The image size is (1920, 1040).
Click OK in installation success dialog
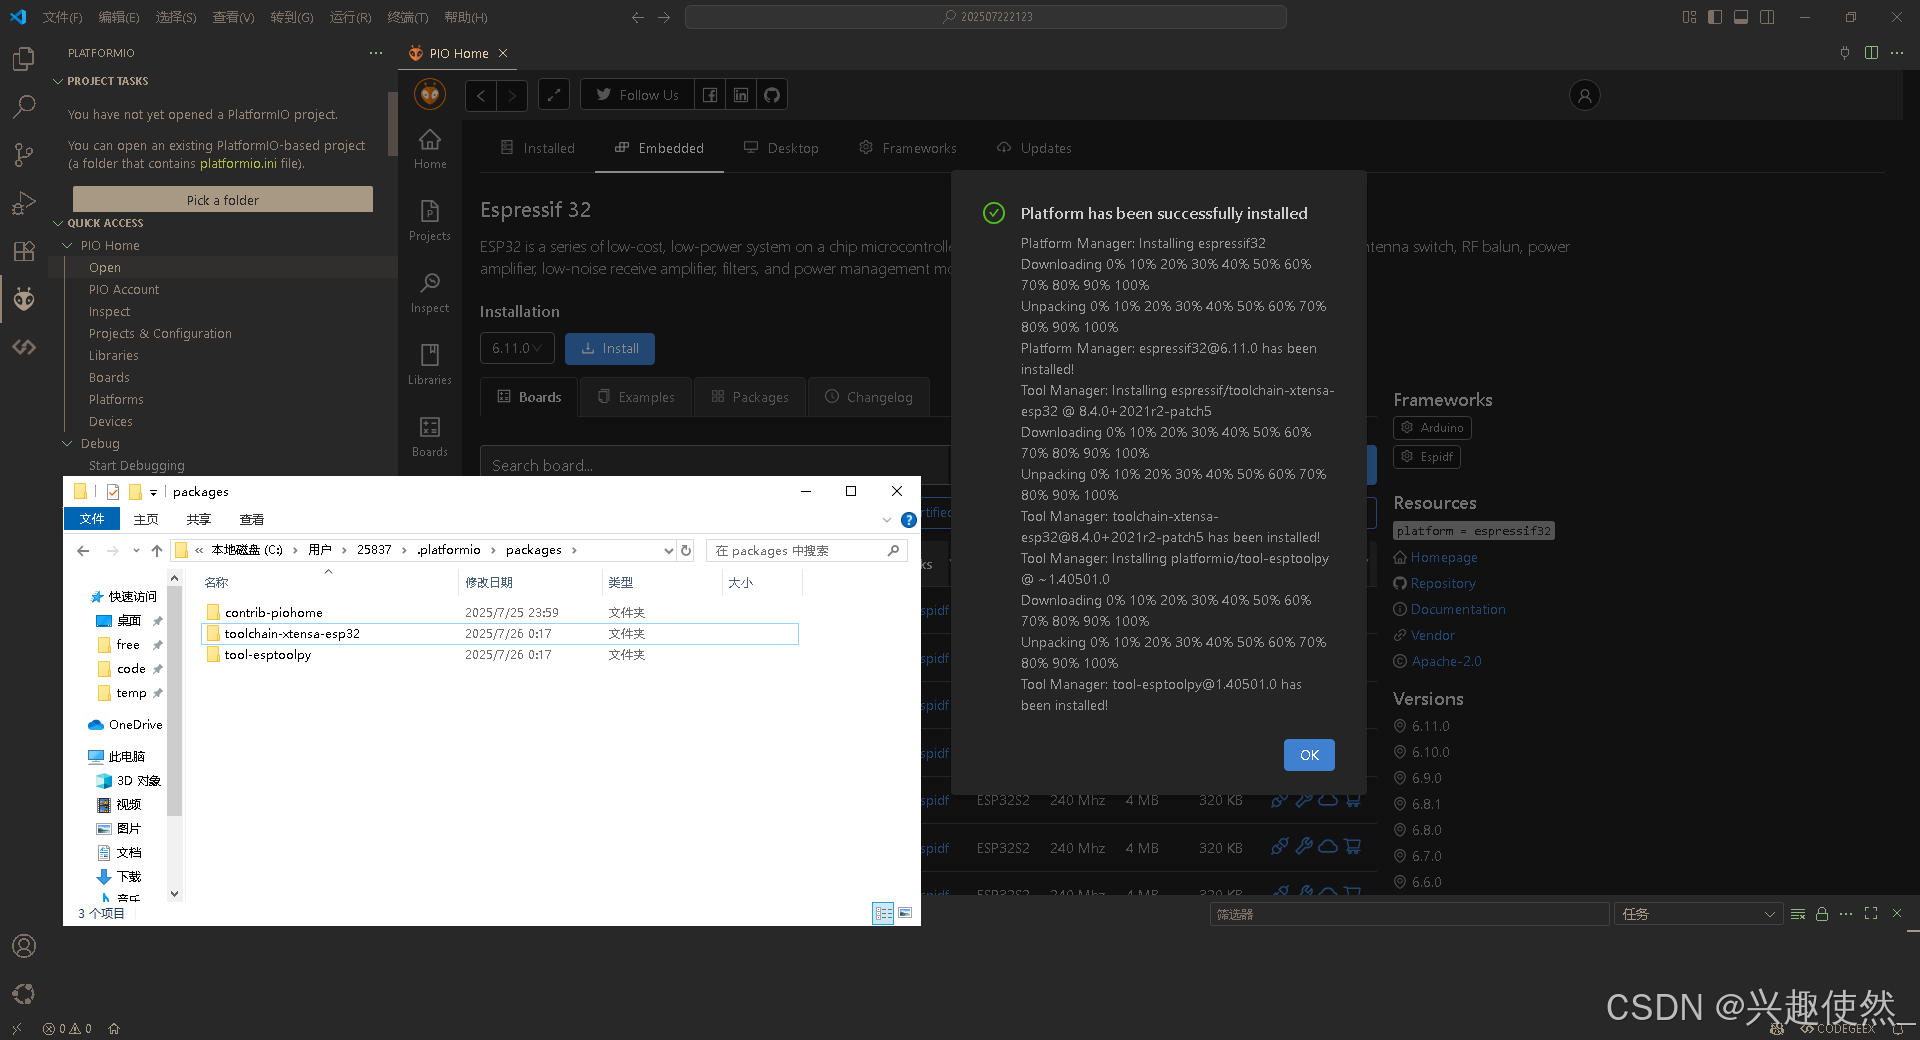tap(1309, 755)
